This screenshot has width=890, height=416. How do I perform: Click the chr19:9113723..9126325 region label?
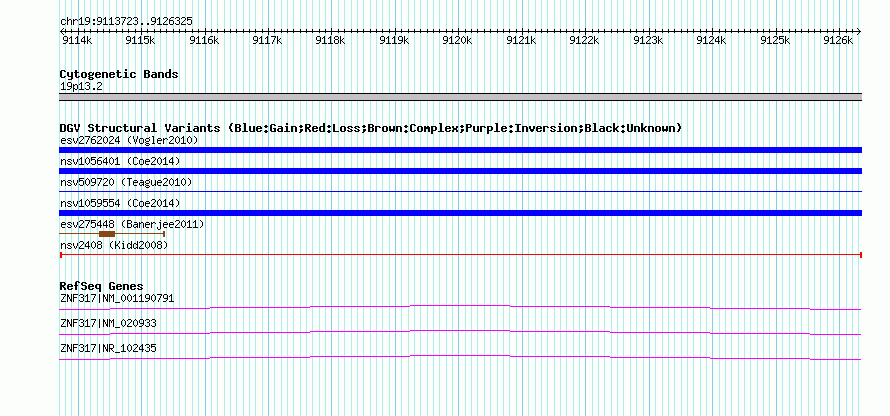tap(126, 21)
